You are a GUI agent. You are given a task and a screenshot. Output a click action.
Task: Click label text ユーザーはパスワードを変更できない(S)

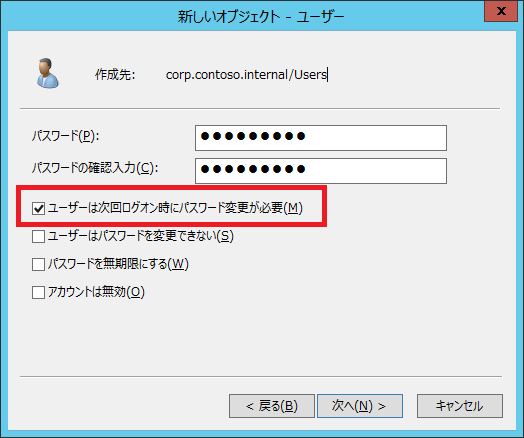141,236
